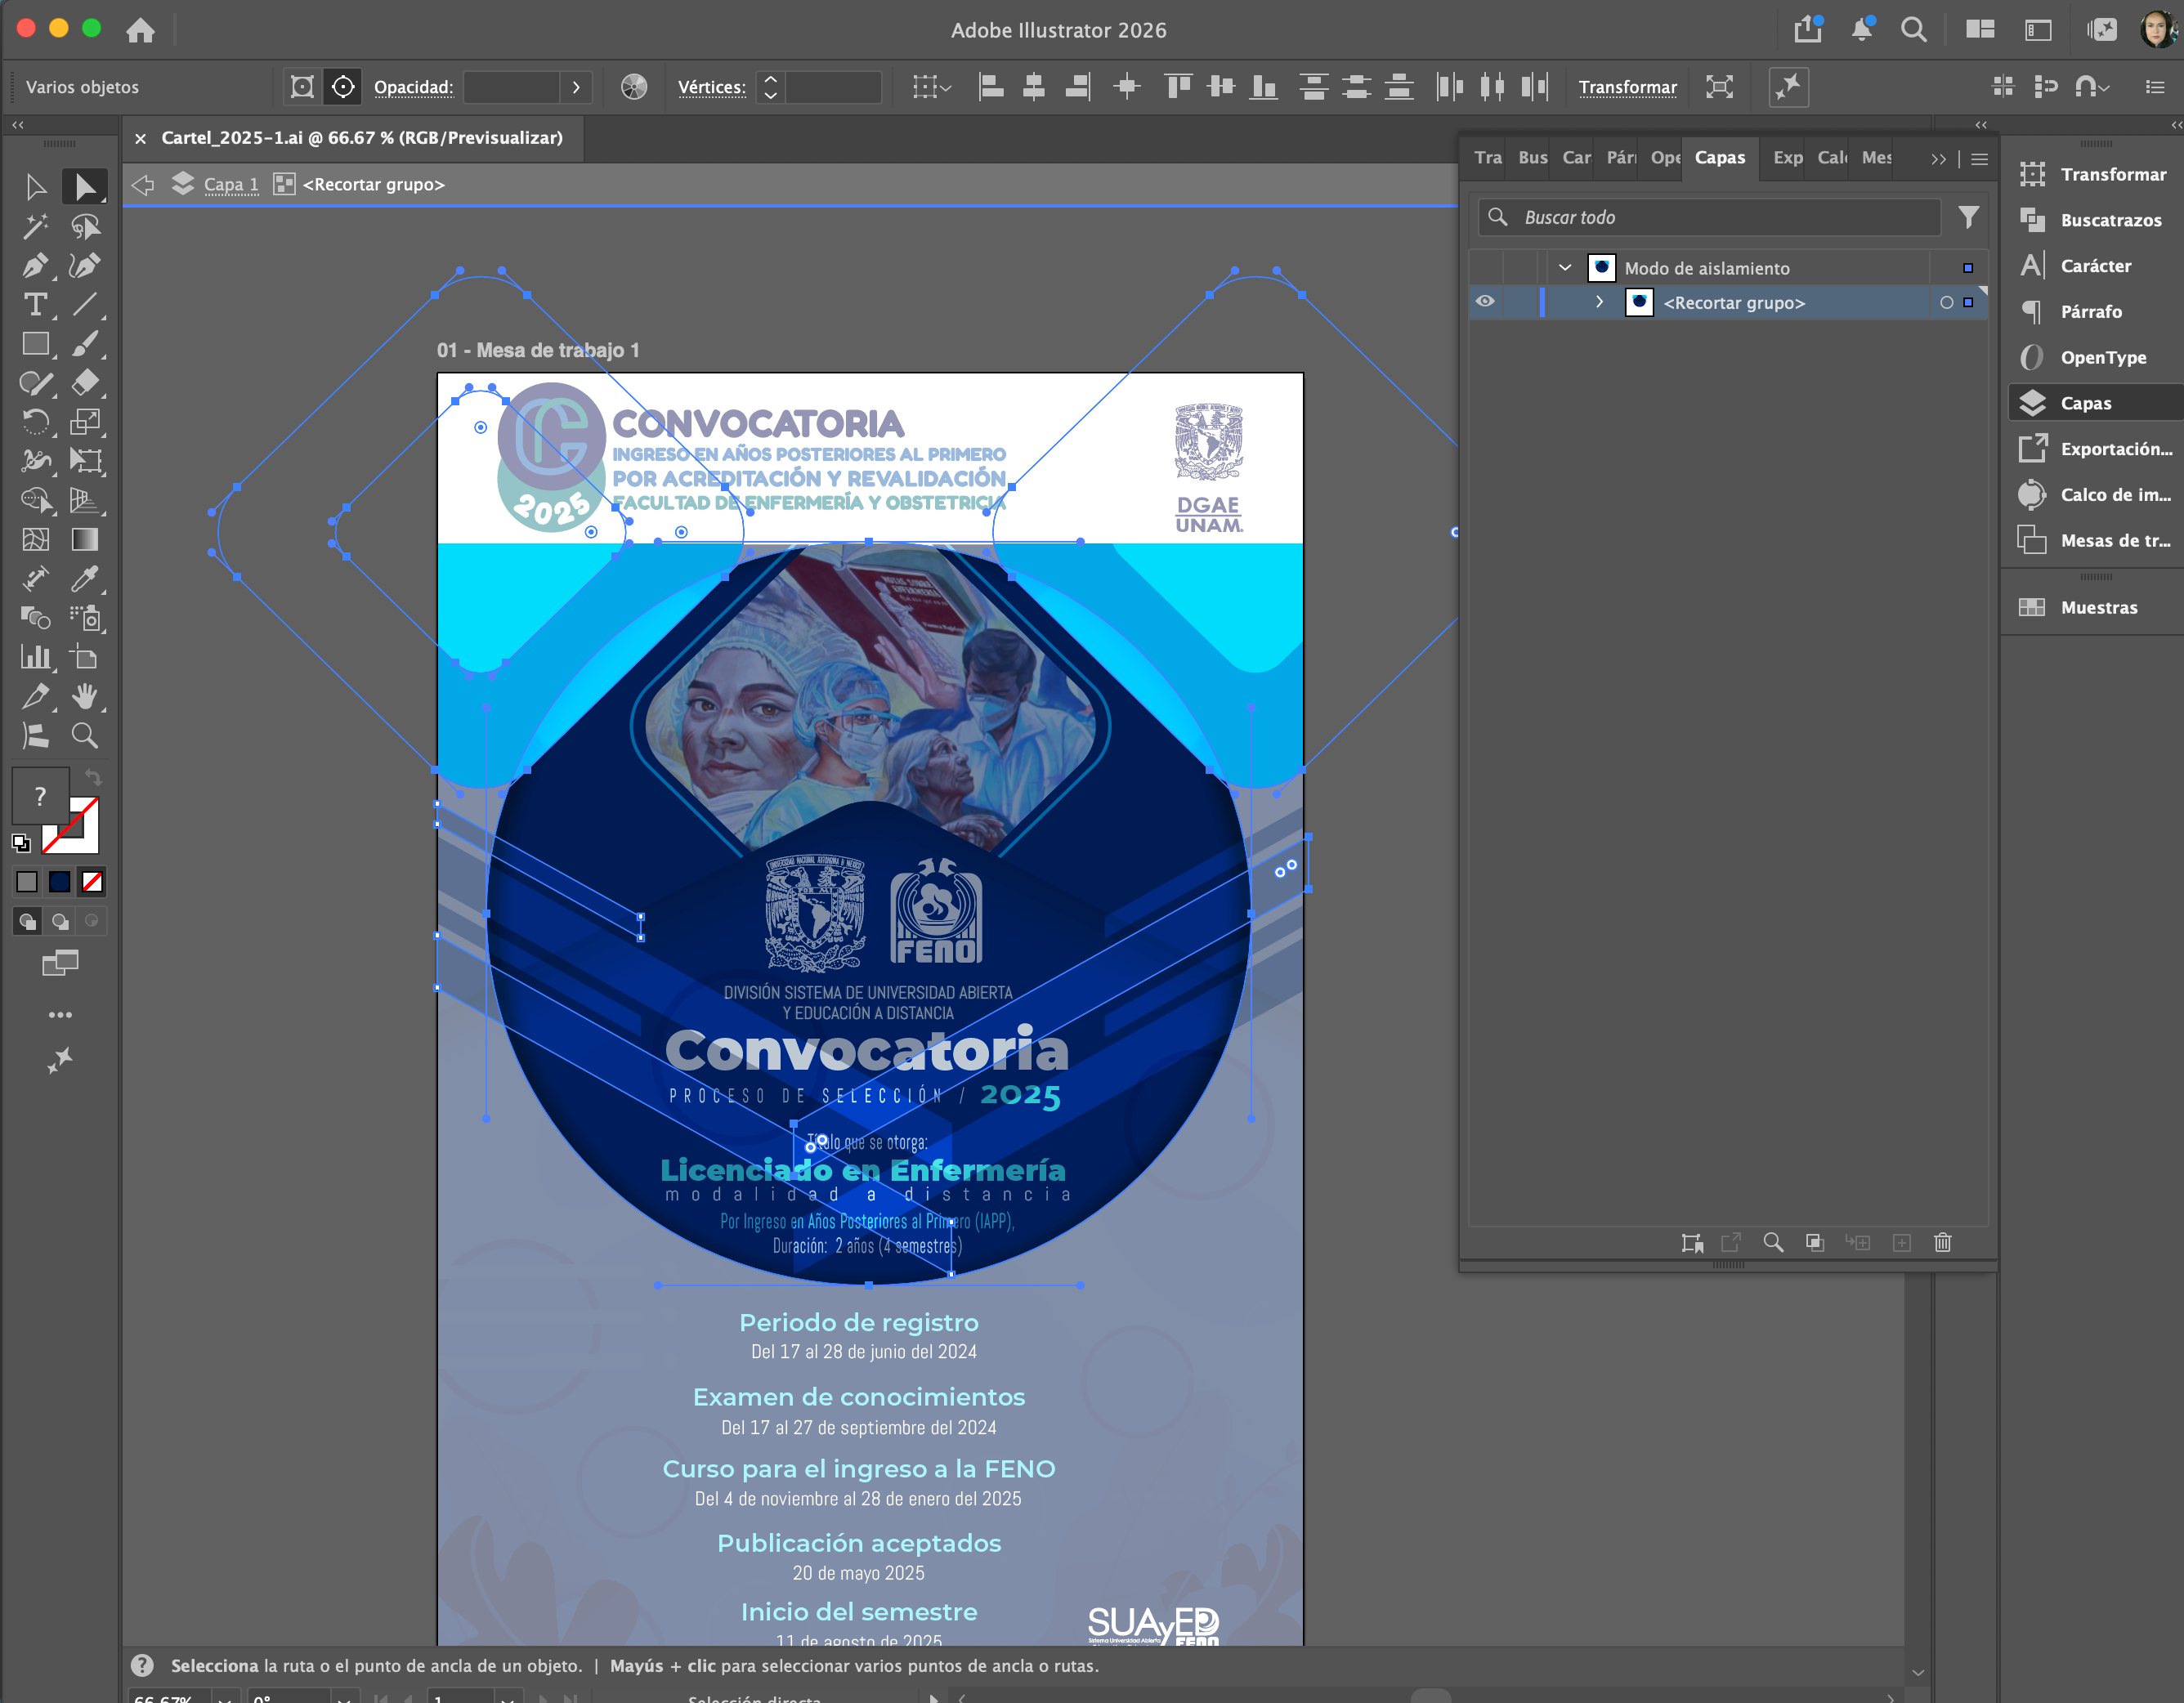Open the anchor selection dropdown
2184x1703 pixels.
931,87
